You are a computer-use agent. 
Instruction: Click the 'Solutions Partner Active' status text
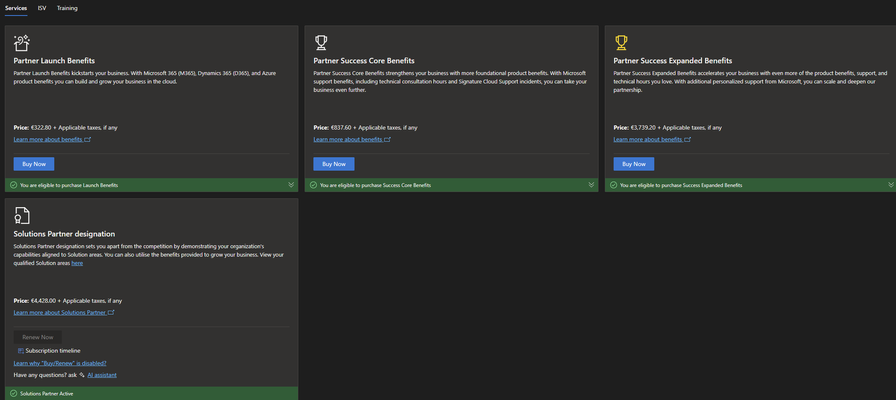coord(46,394)
